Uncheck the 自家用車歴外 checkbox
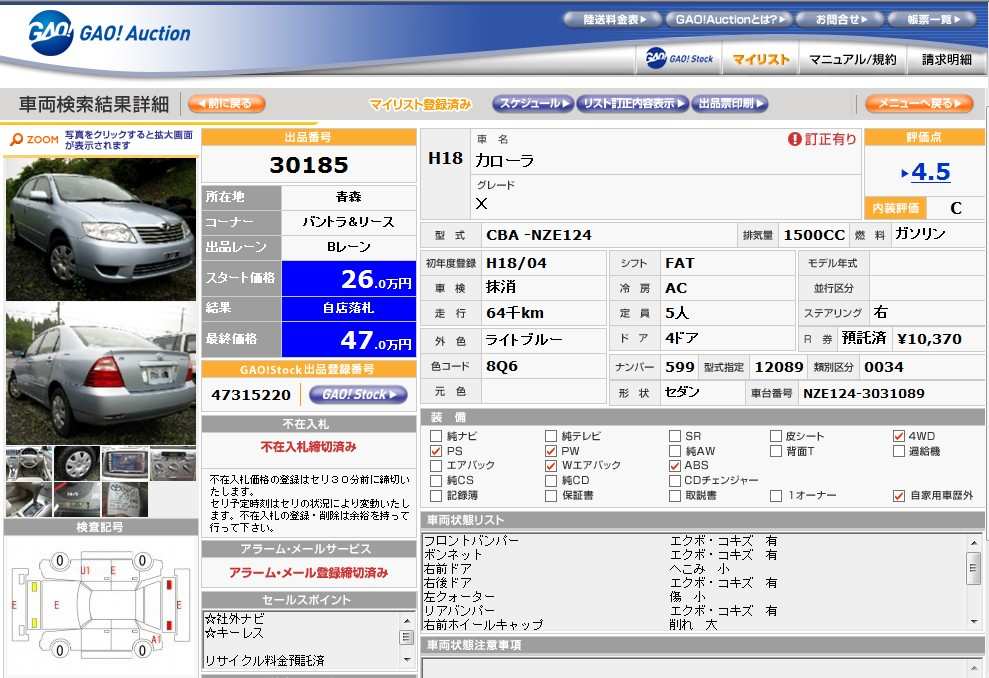The image size is (989, 678). 899,496
